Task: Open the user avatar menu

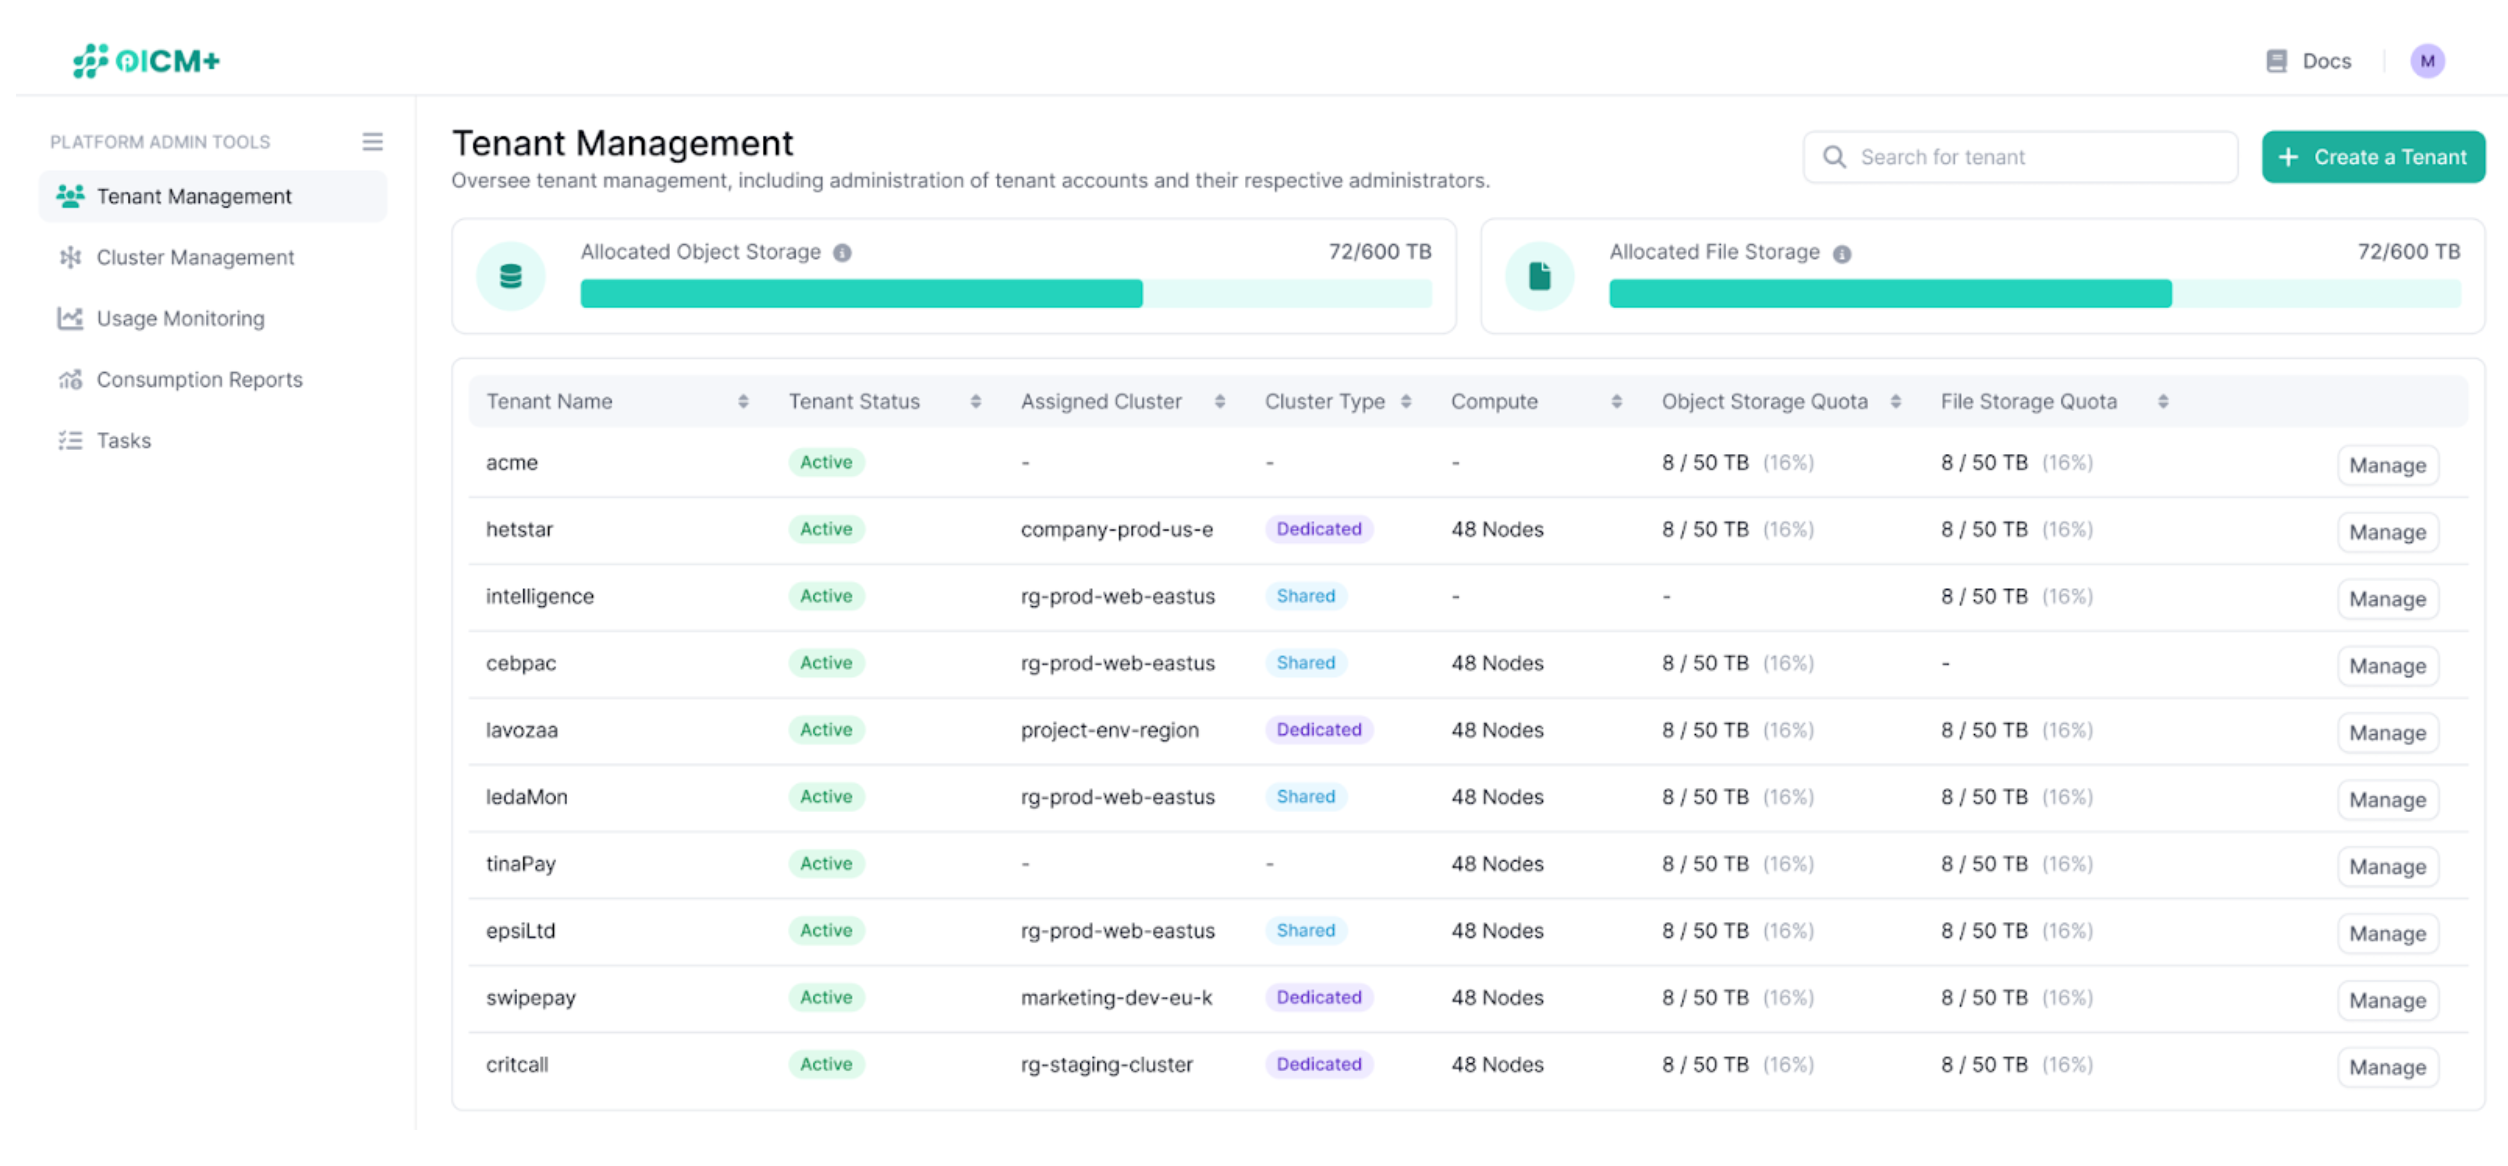Action: (2428, 61)
